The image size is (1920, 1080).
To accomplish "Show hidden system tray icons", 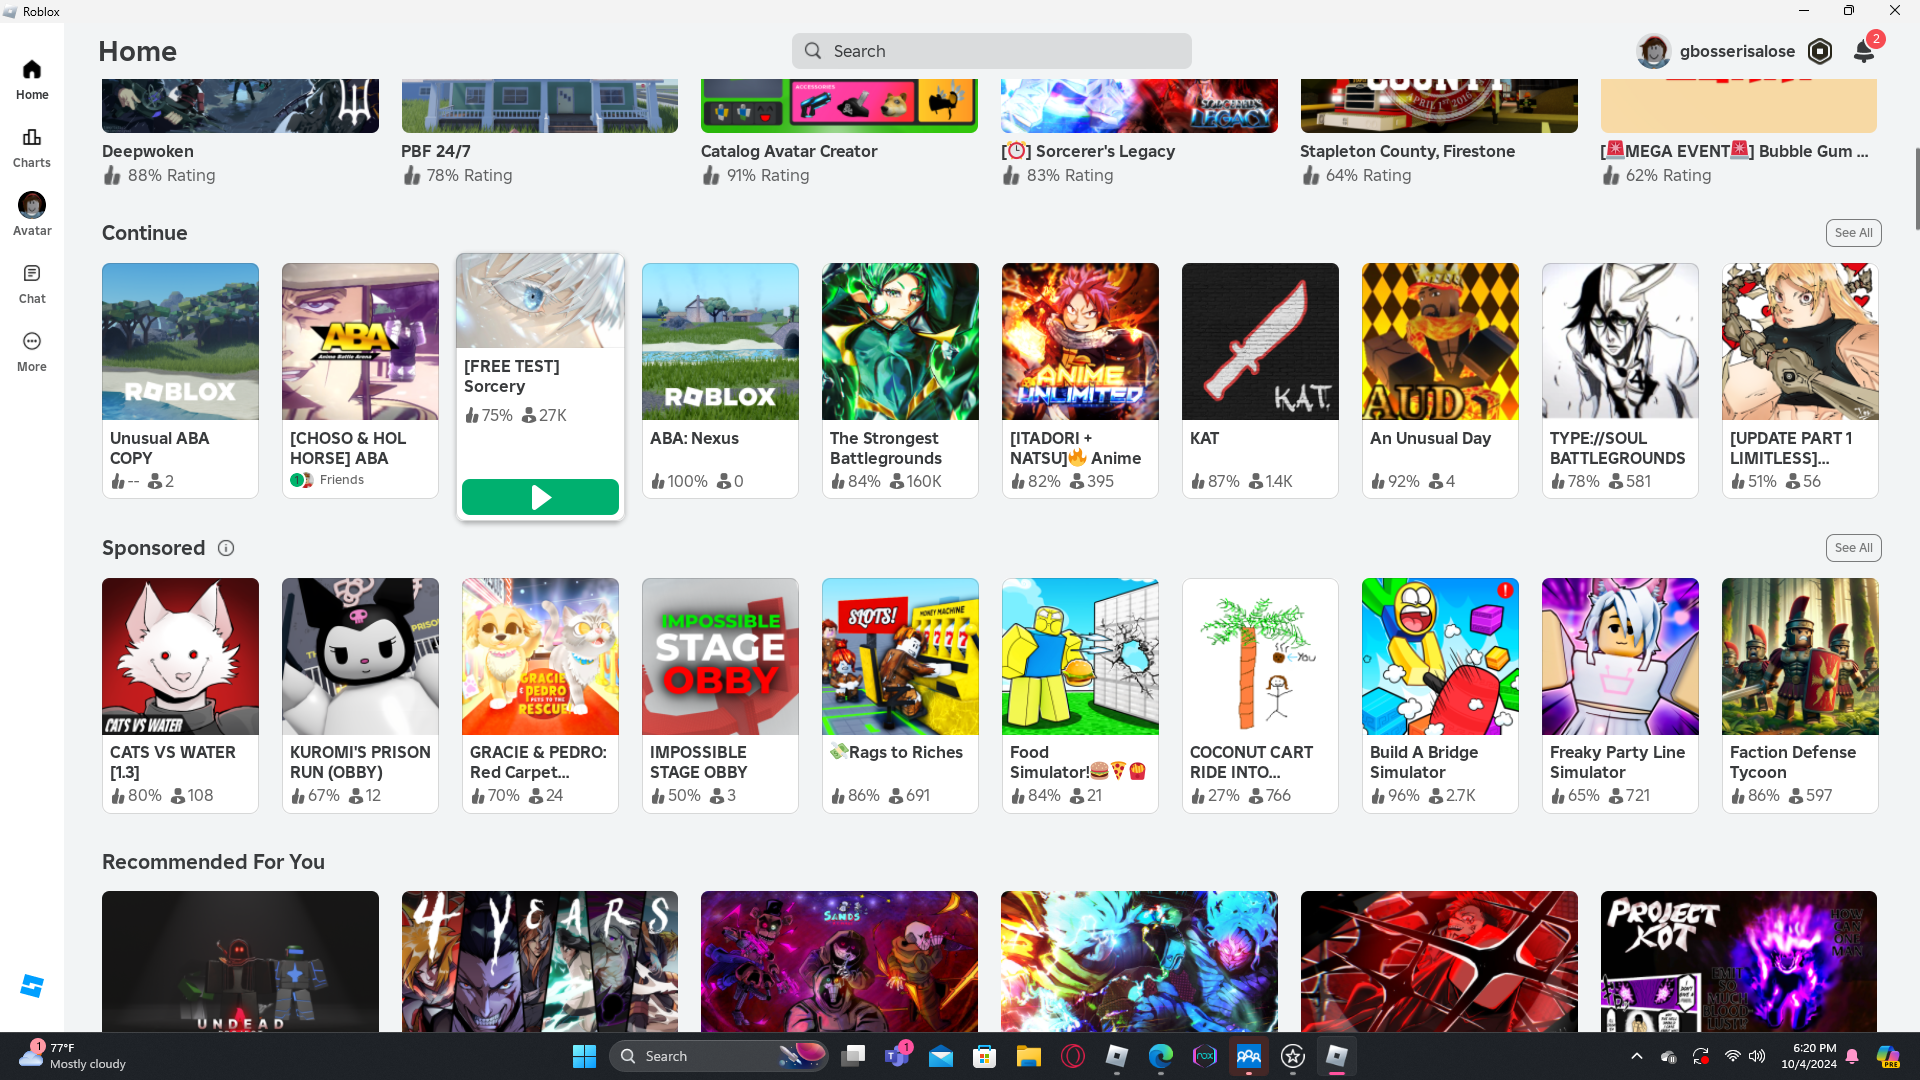I will point(1637,1056).
